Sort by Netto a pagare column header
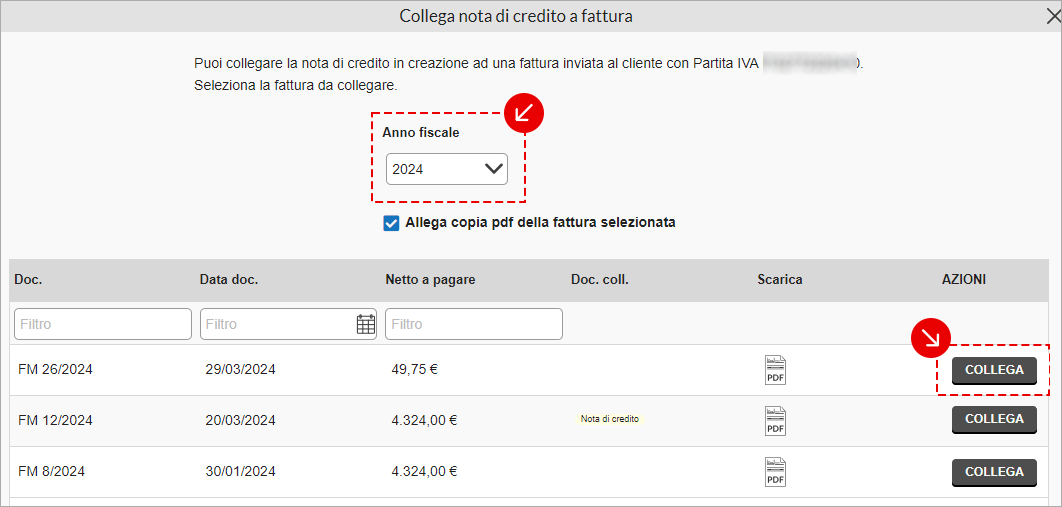 (x=430, y=280)
